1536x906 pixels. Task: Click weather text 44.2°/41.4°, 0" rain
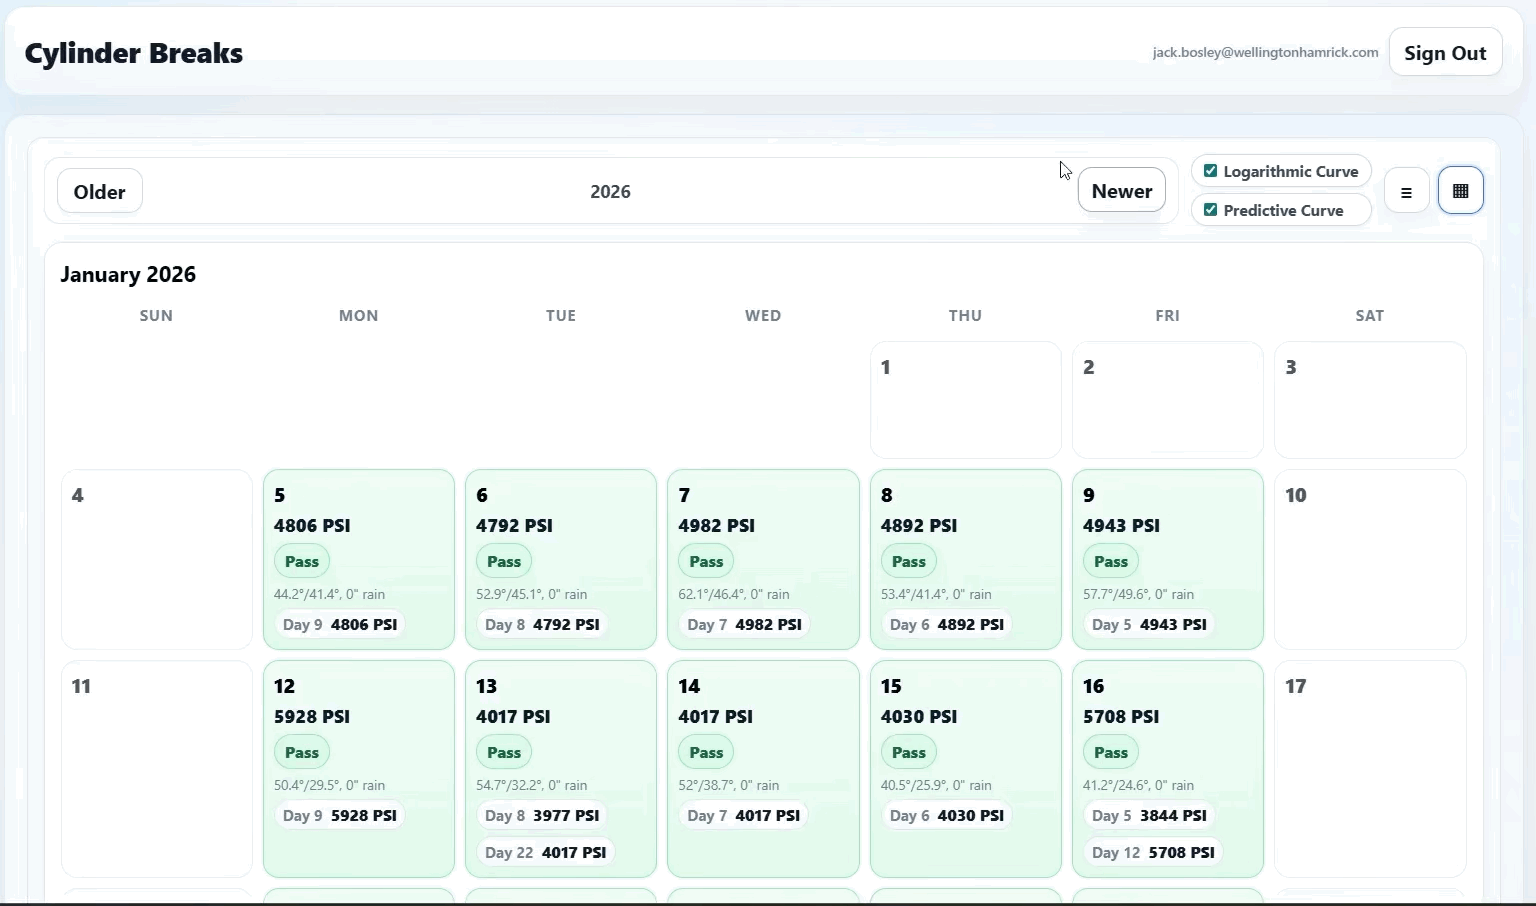329,594
